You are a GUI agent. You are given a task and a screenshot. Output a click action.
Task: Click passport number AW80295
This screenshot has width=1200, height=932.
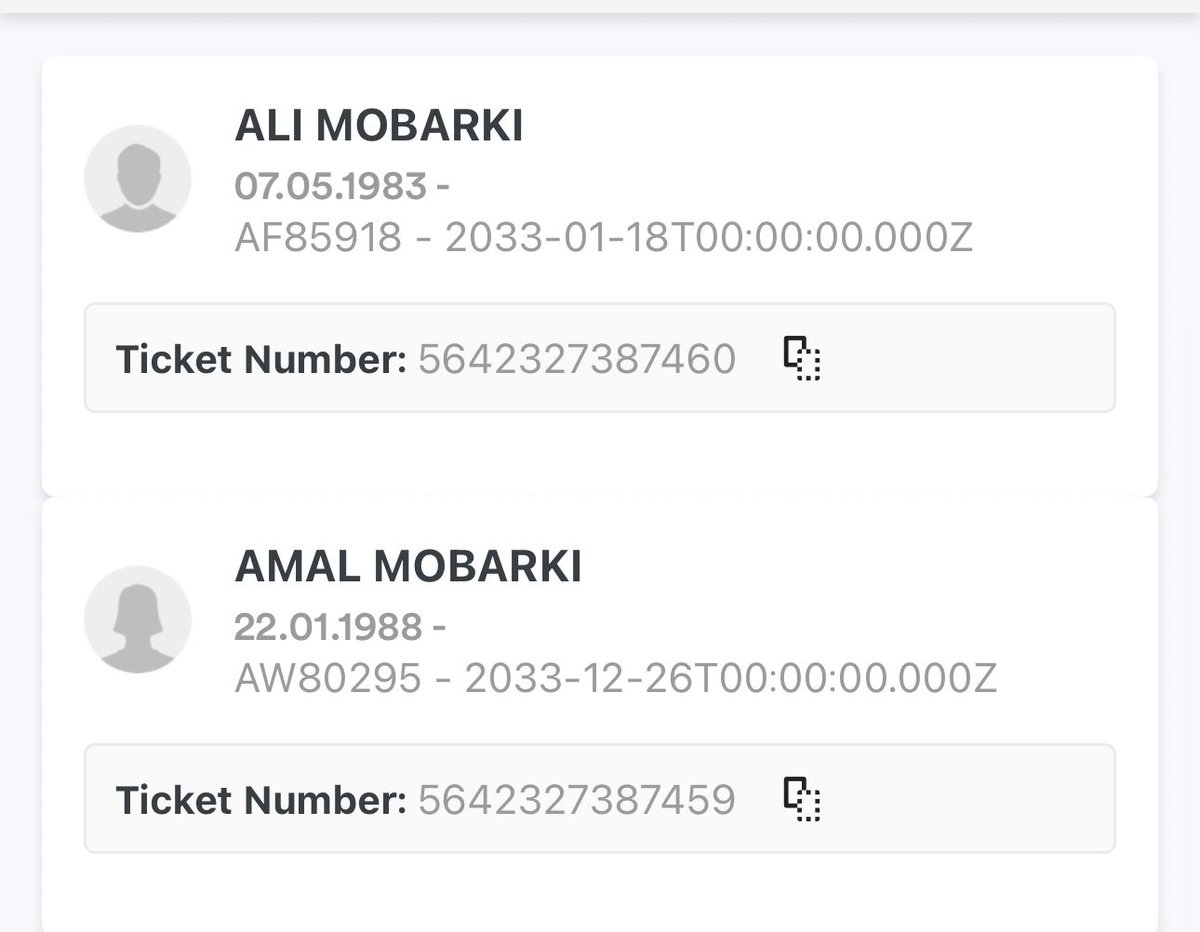tap(328, 679)
